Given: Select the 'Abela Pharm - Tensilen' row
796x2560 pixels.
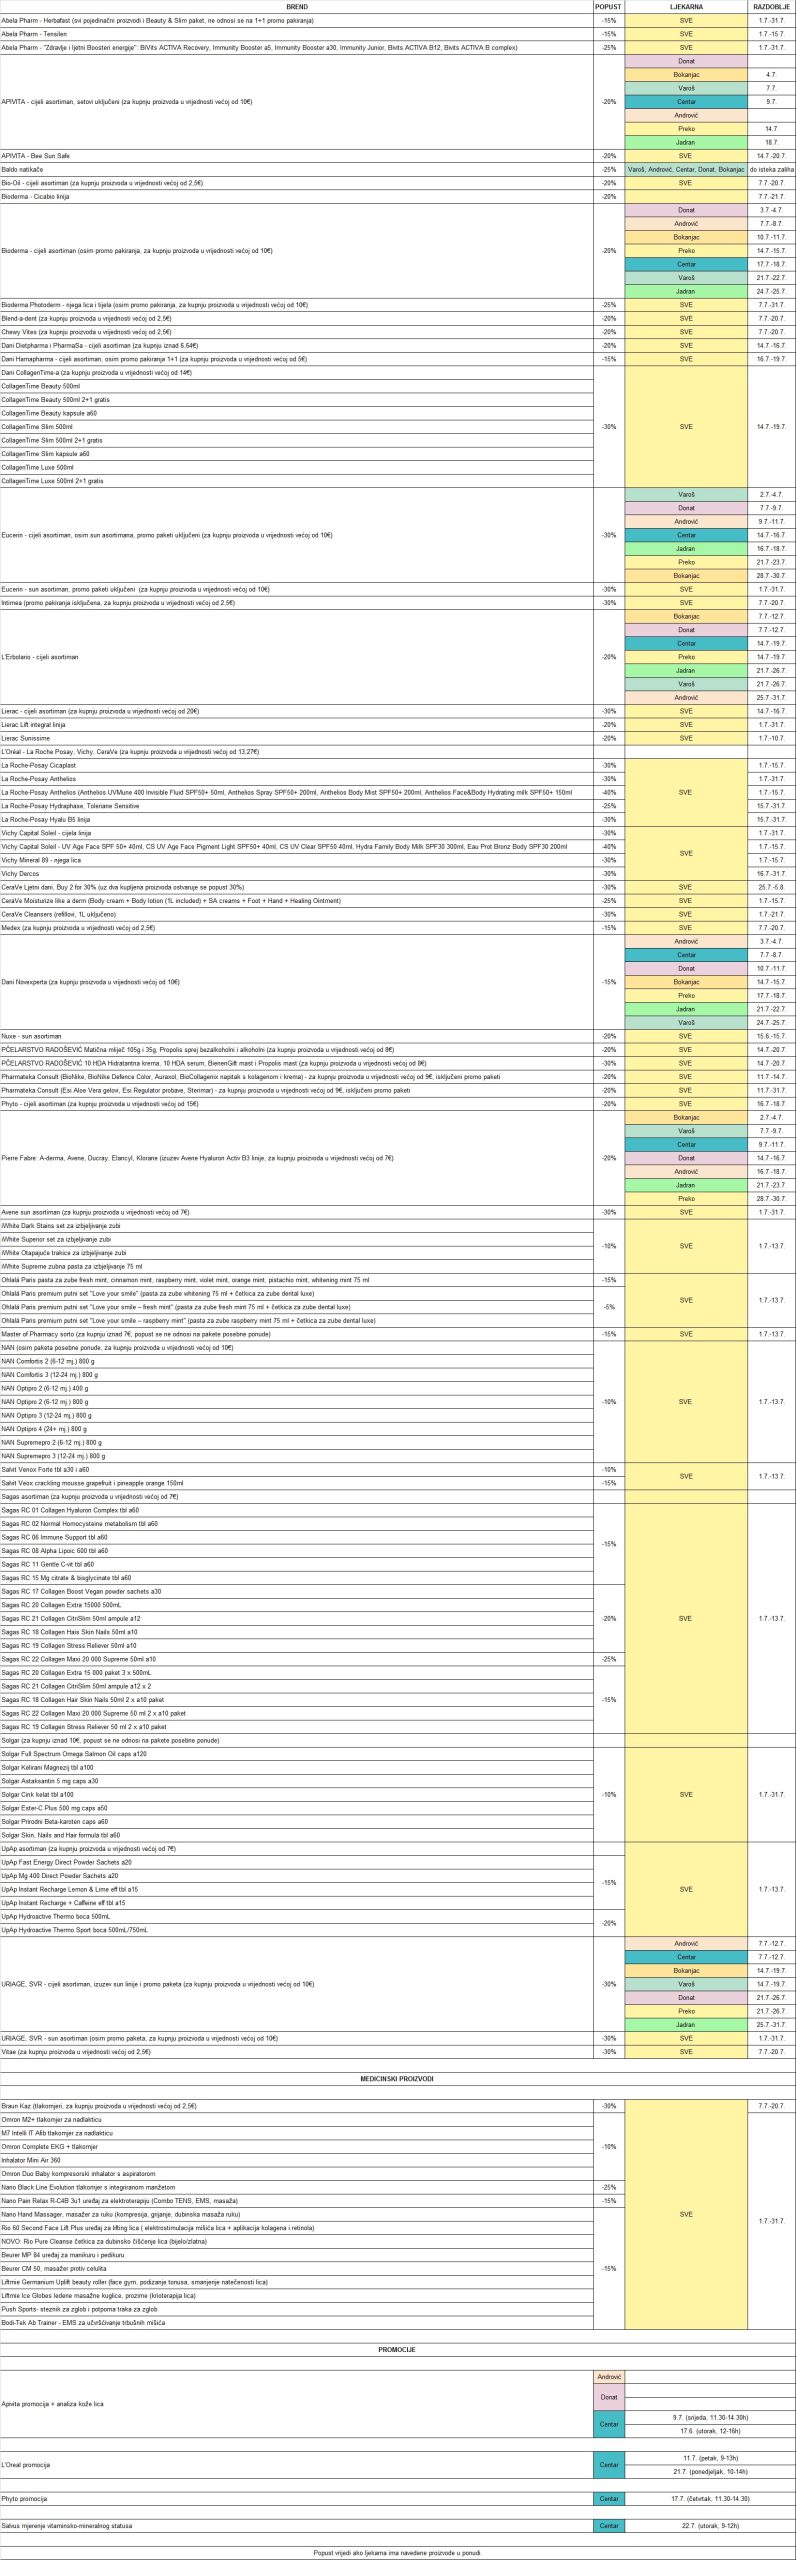Looking at the screenshot, I should 296,34.
